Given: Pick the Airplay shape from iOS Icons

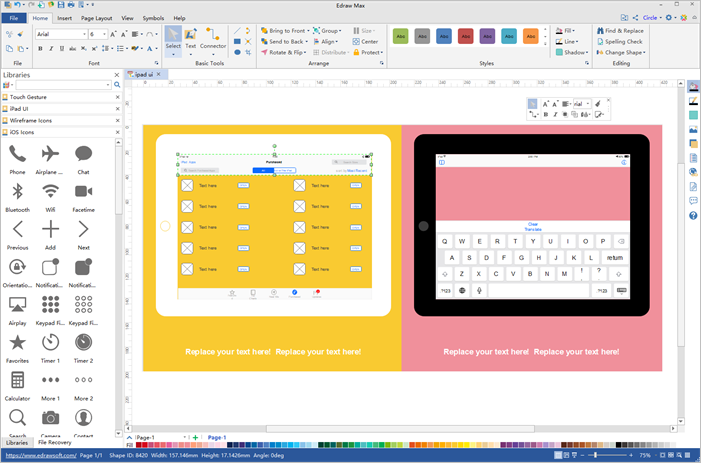Looking at the screenshot, I should [17, 304].
